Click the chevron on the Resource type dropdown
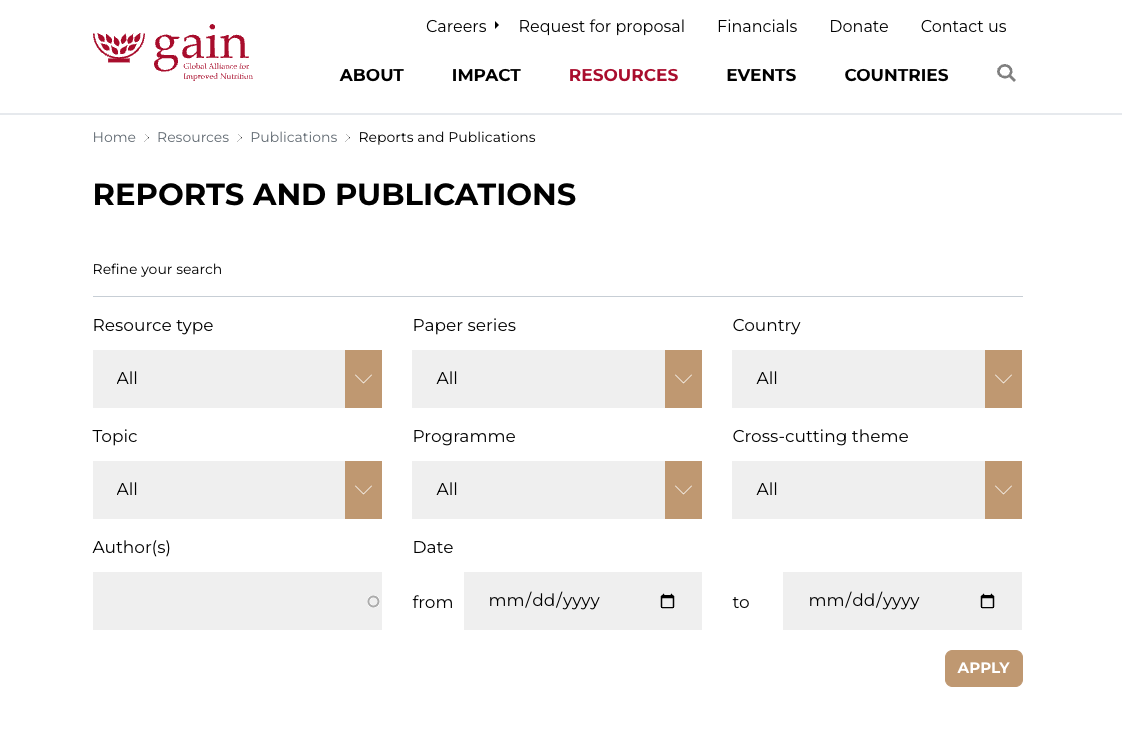The image size is (1122, 754). pos(362,379)
